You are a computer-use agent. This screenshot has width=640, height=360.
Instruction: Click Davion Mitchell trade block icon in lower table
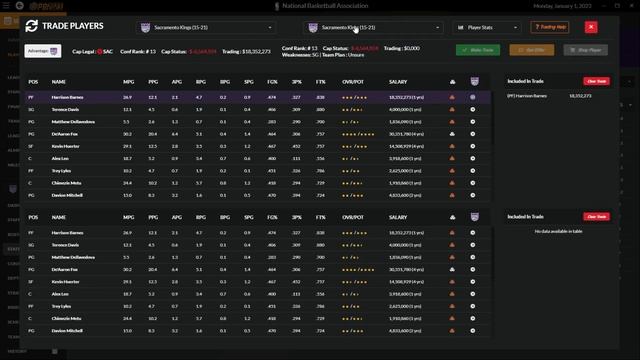click(452, 331)
